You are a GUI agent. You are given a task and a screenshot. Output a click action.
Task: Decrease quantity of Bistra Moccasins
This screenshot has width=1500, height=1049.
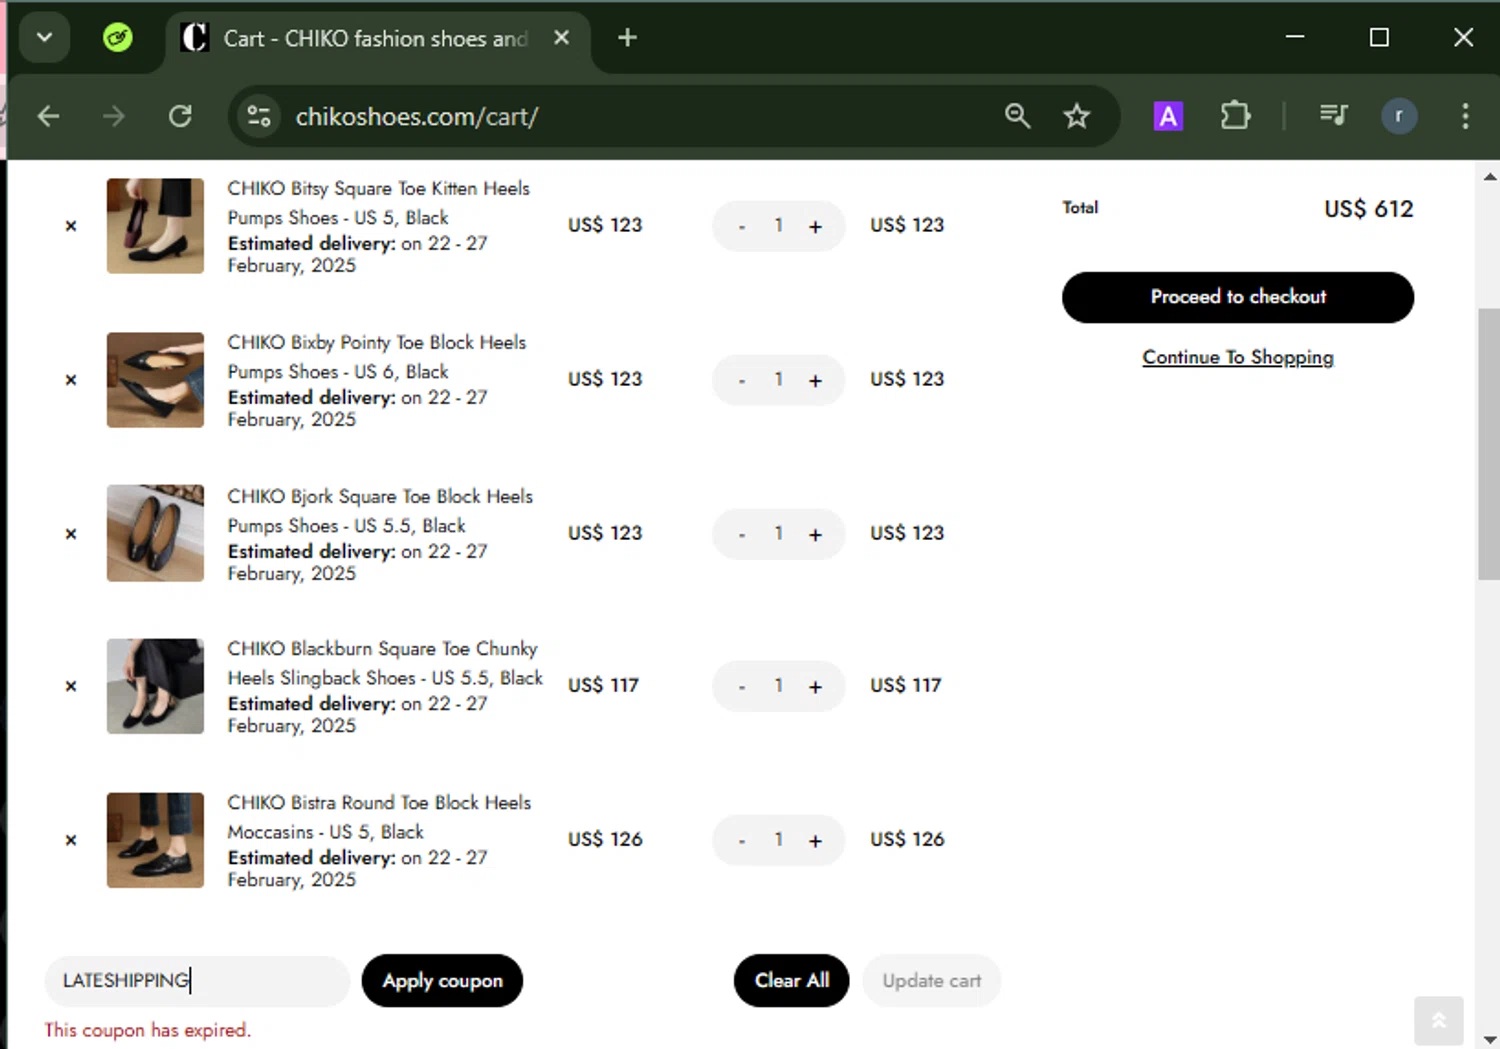pos(742,841)
